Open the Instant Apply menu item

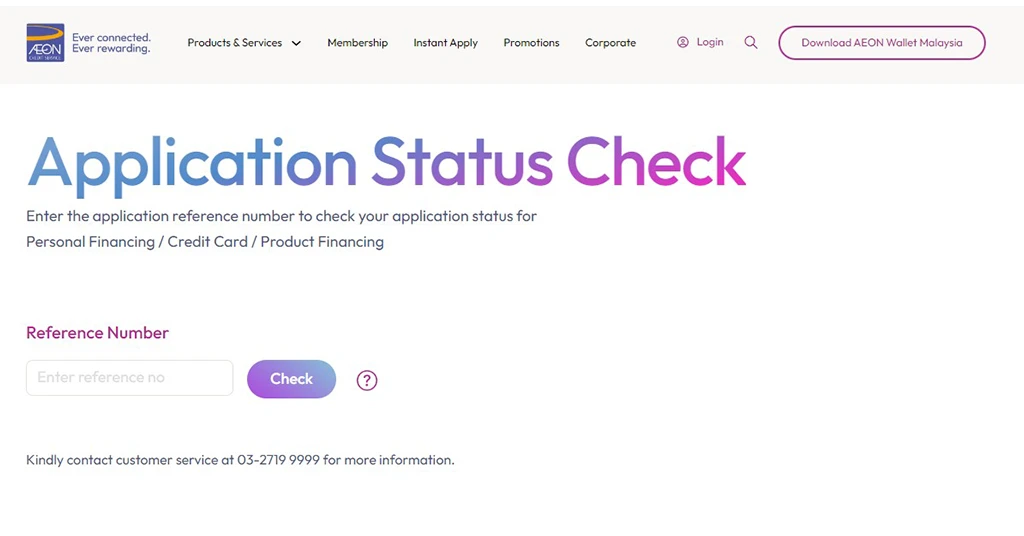coord(445,43)
